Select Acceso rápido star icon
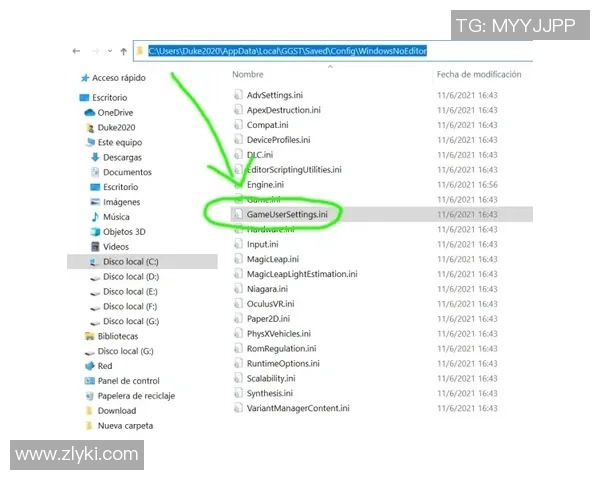600x480 pixels. pyautogui.click(x=84, y=78)
